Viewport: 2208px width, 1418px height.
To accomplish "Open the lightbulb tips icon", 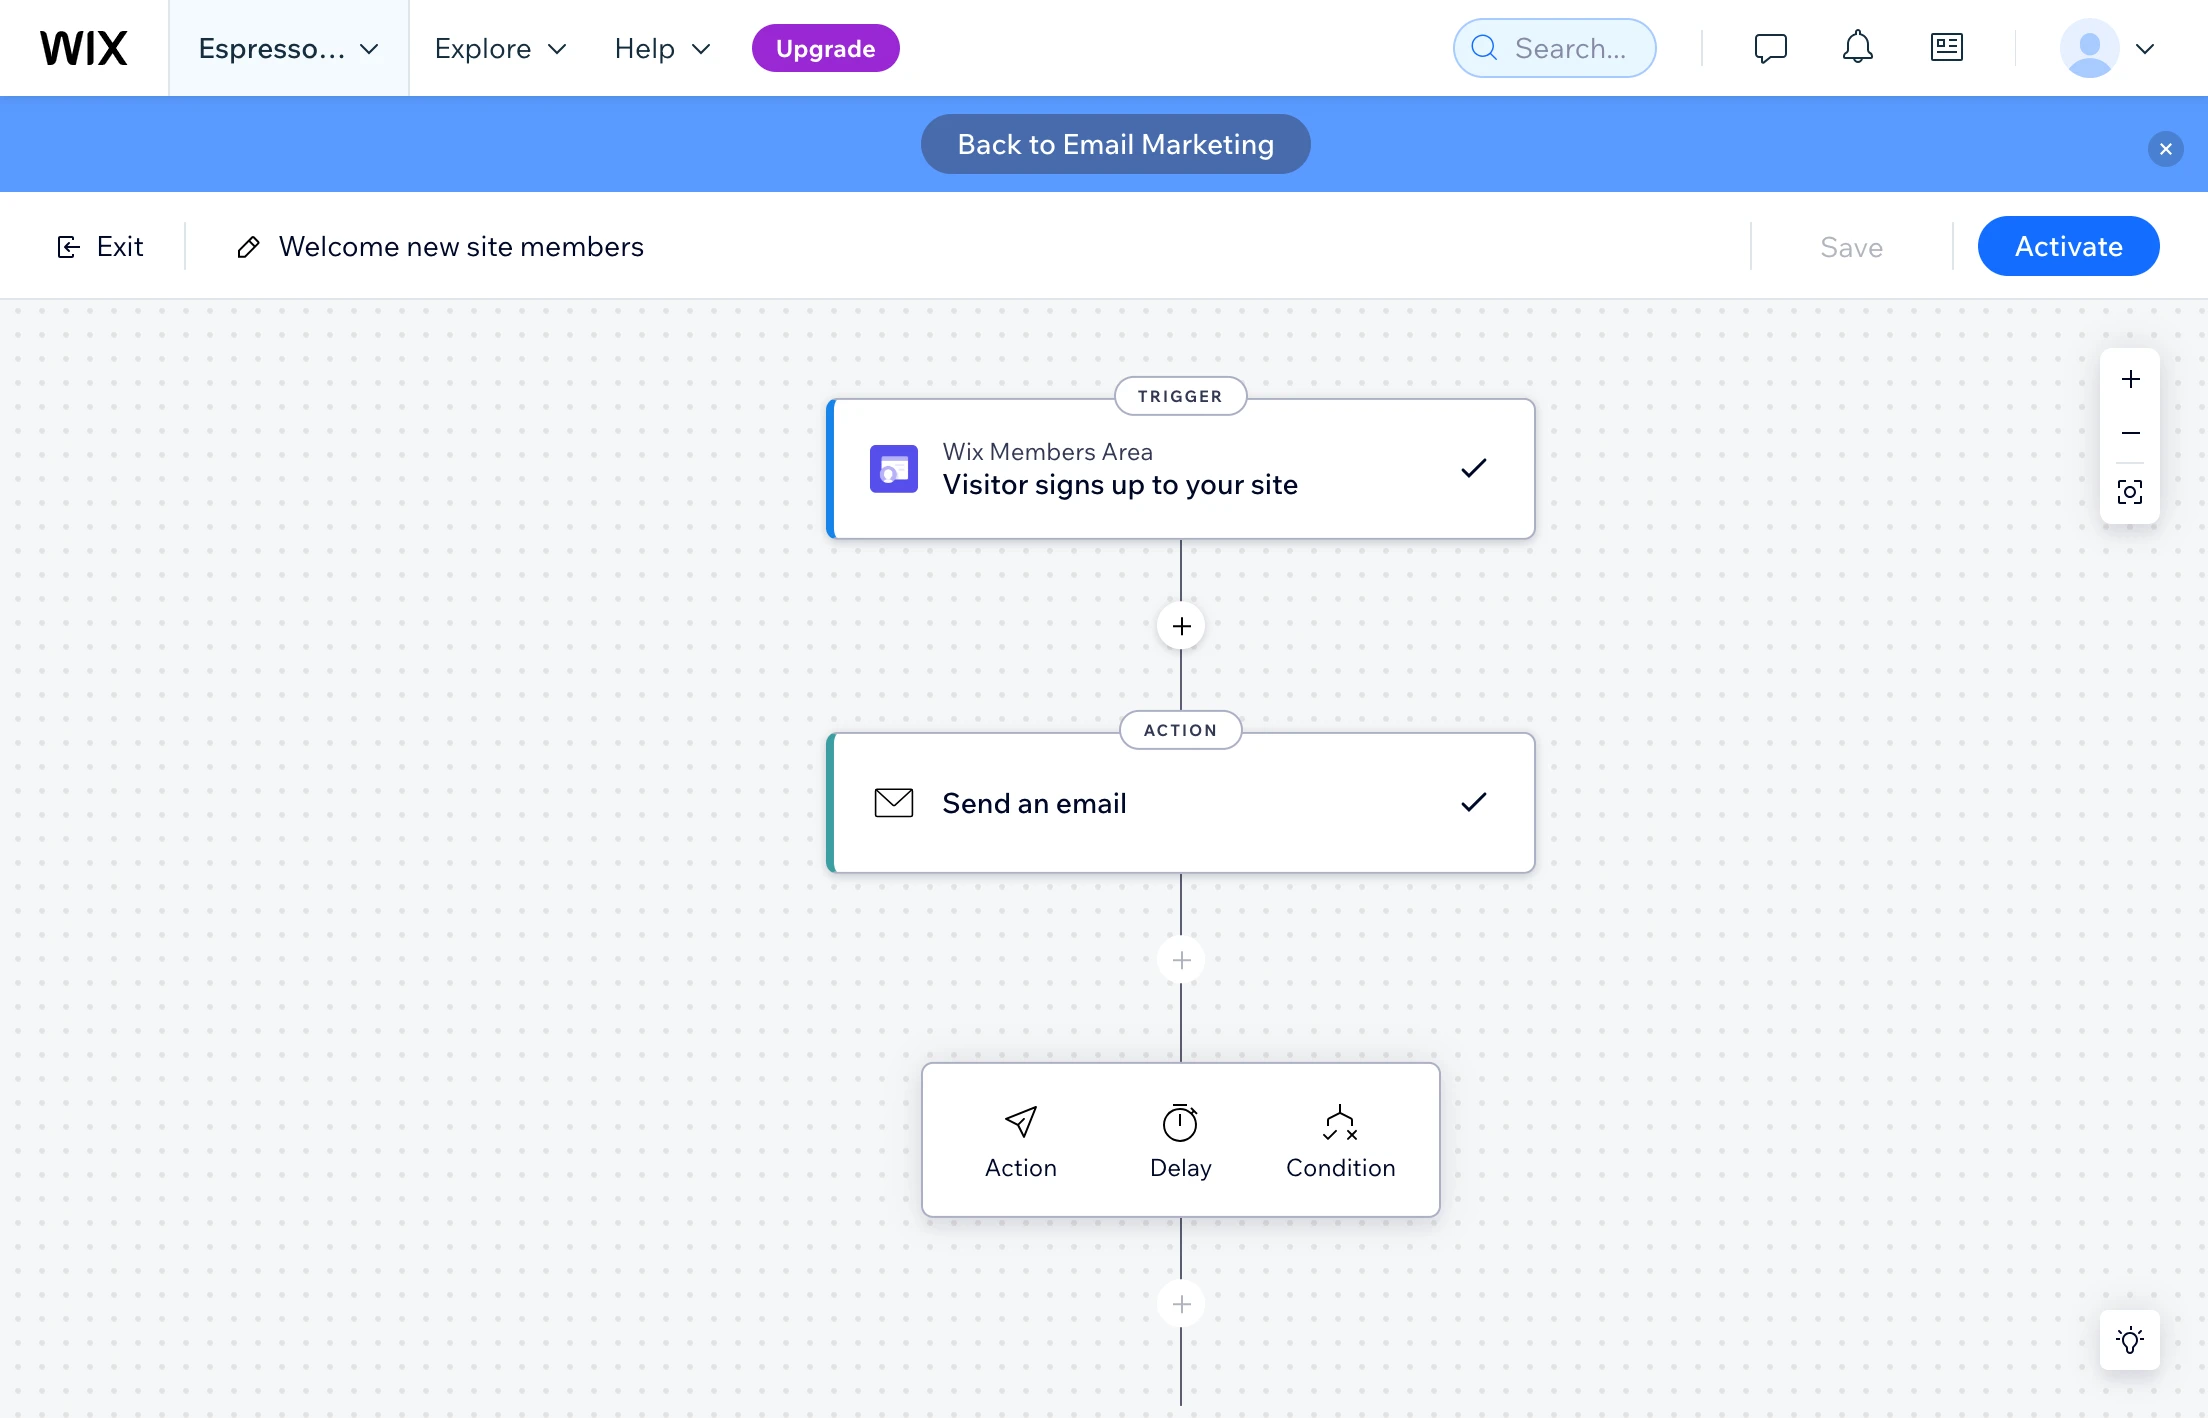I will pos(2130,1340).
